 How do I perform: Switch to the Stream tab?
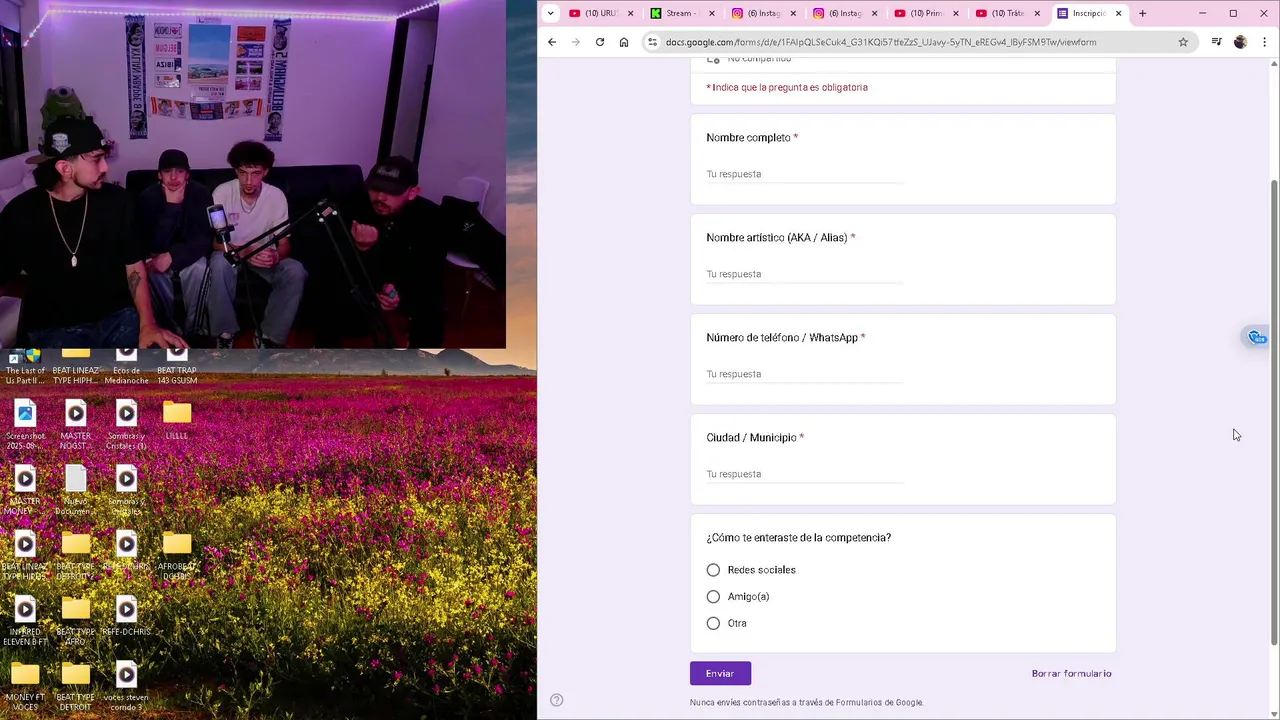pyautogui.click(x=682, y=13)
